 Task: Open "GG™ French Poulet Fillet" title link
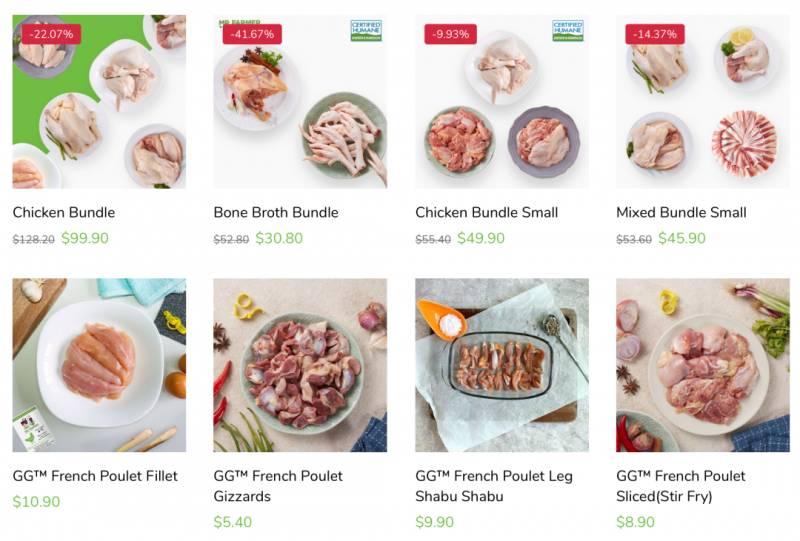pyautogui.click(x=95, y=476)
